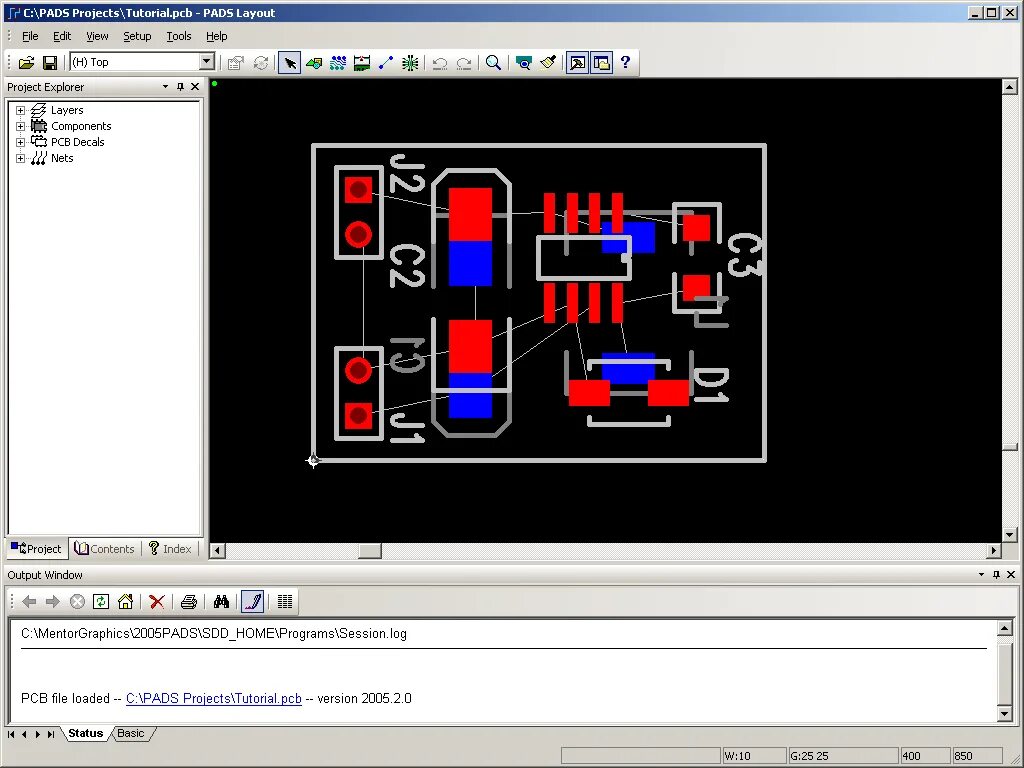Screen dimensions: 1024x768
Task: Open the ECO toolbar line icon
Action: (x=386, y=63)
